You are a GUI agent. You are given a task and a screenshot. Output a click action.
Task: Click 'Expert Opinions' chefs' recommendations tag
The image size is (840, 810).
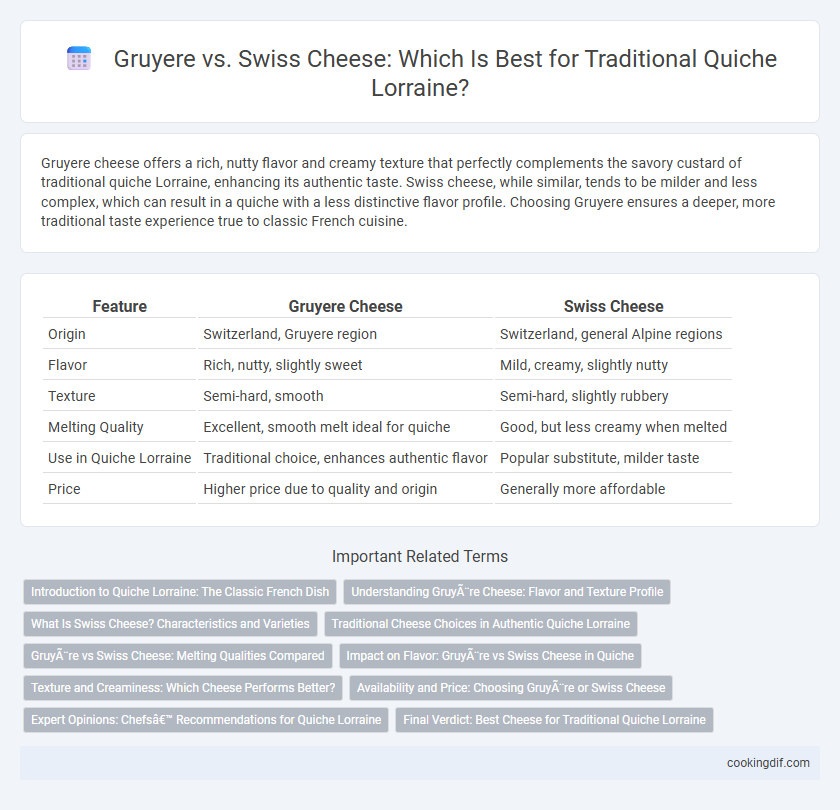206,720
